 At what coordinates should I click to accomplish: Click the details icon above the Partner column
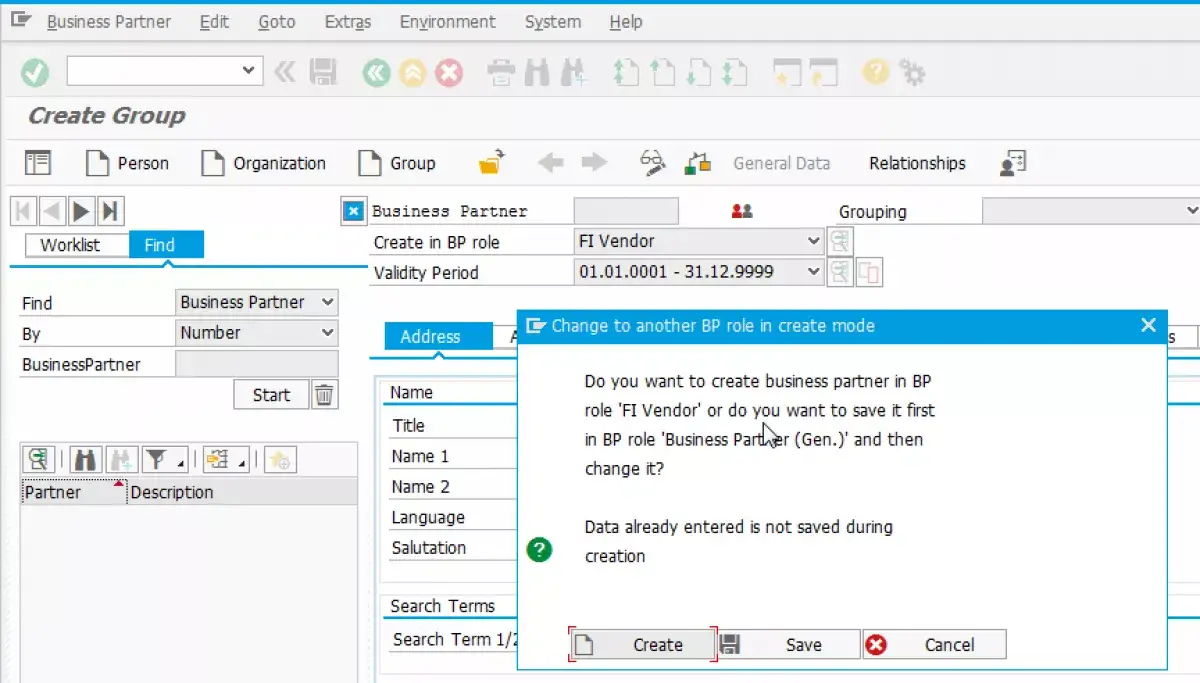pos(38,459)
